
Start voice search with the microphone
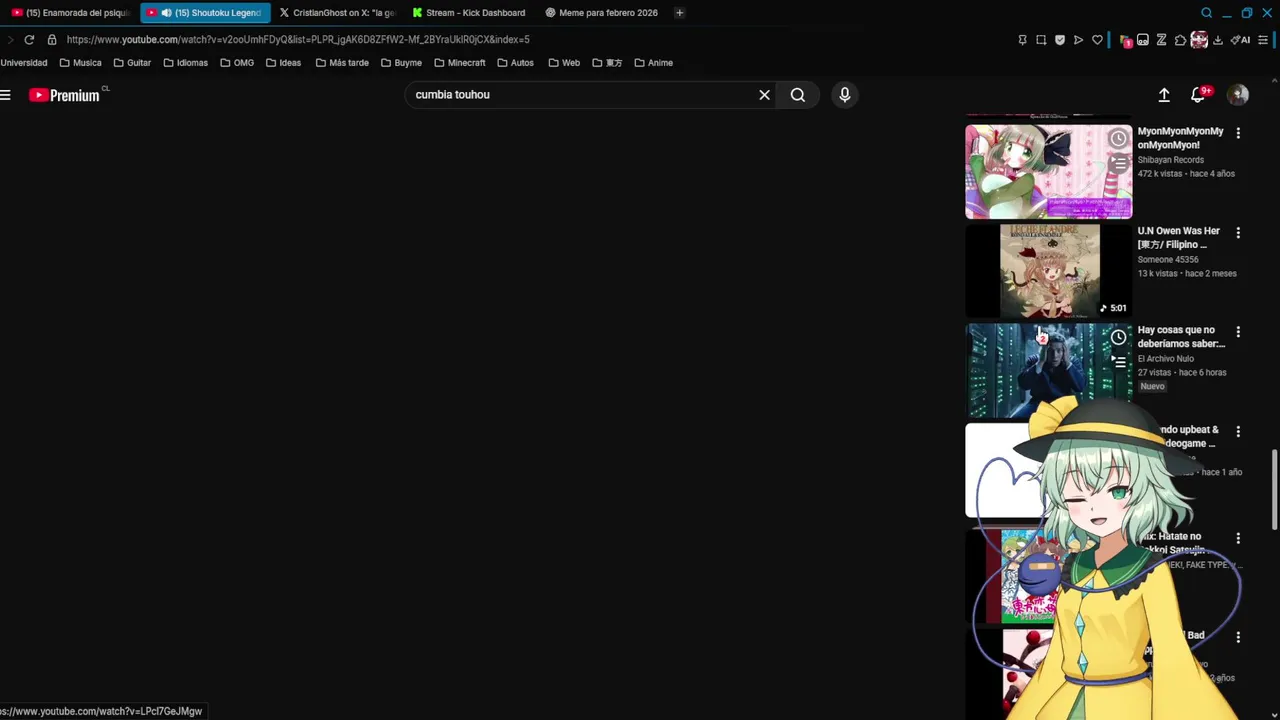coord(845,95)
